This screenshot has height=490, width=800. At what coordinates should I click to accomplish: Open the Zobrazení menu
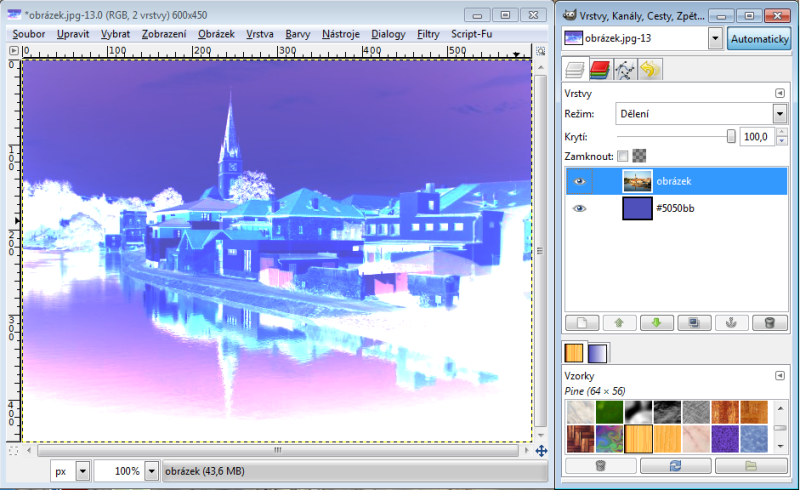click(164, 34)
